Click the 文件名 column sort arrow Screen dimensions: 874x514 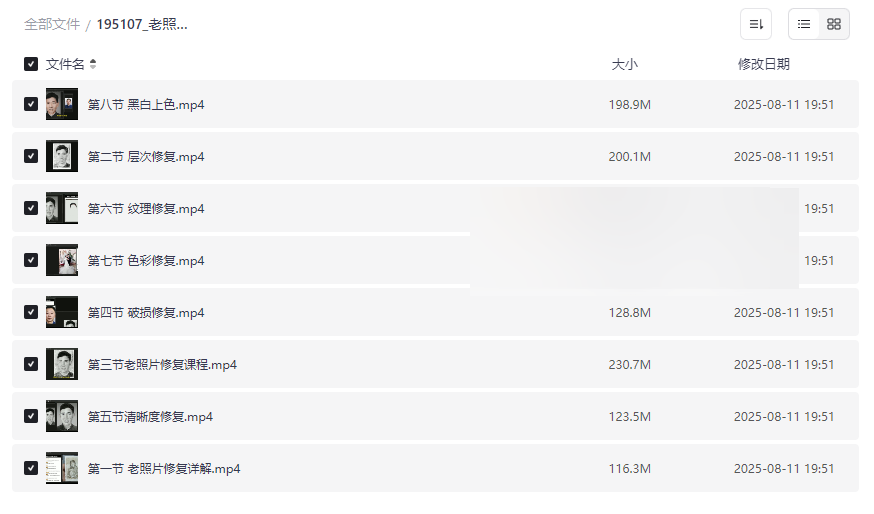[x=93, y=64]
